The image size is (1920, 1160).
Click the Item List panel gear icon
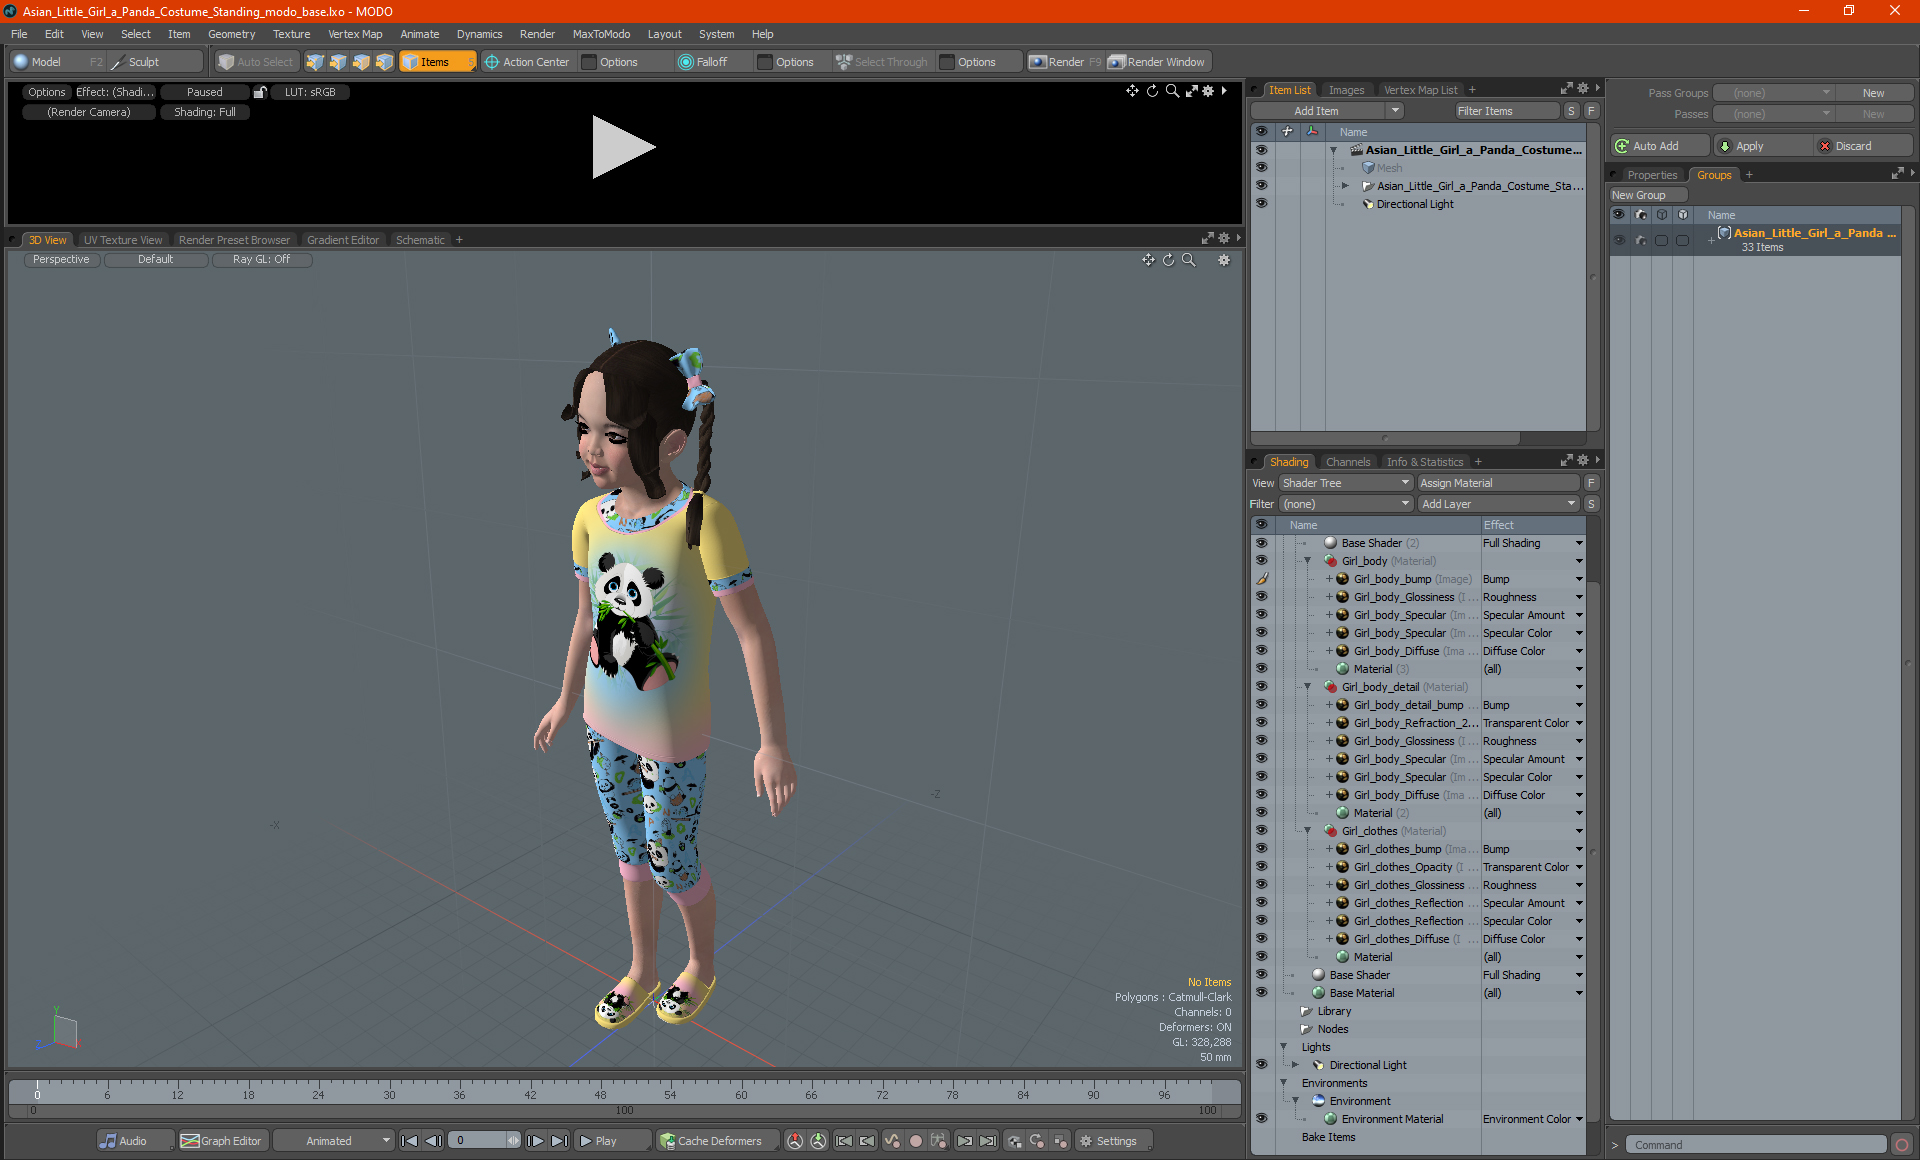tap(1582, 89)
